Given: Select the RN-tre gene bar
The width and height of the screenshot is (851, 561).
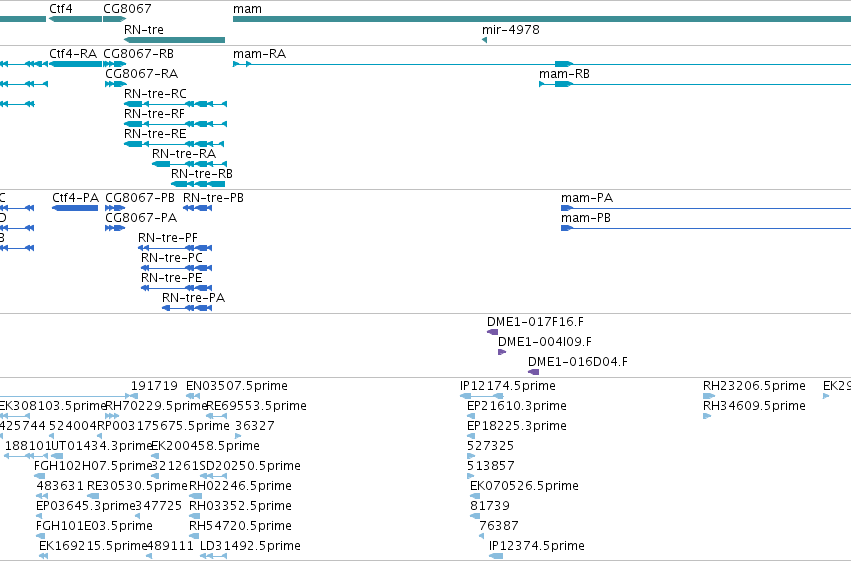Looking at the screenshot, I should [x=174, y=40].
